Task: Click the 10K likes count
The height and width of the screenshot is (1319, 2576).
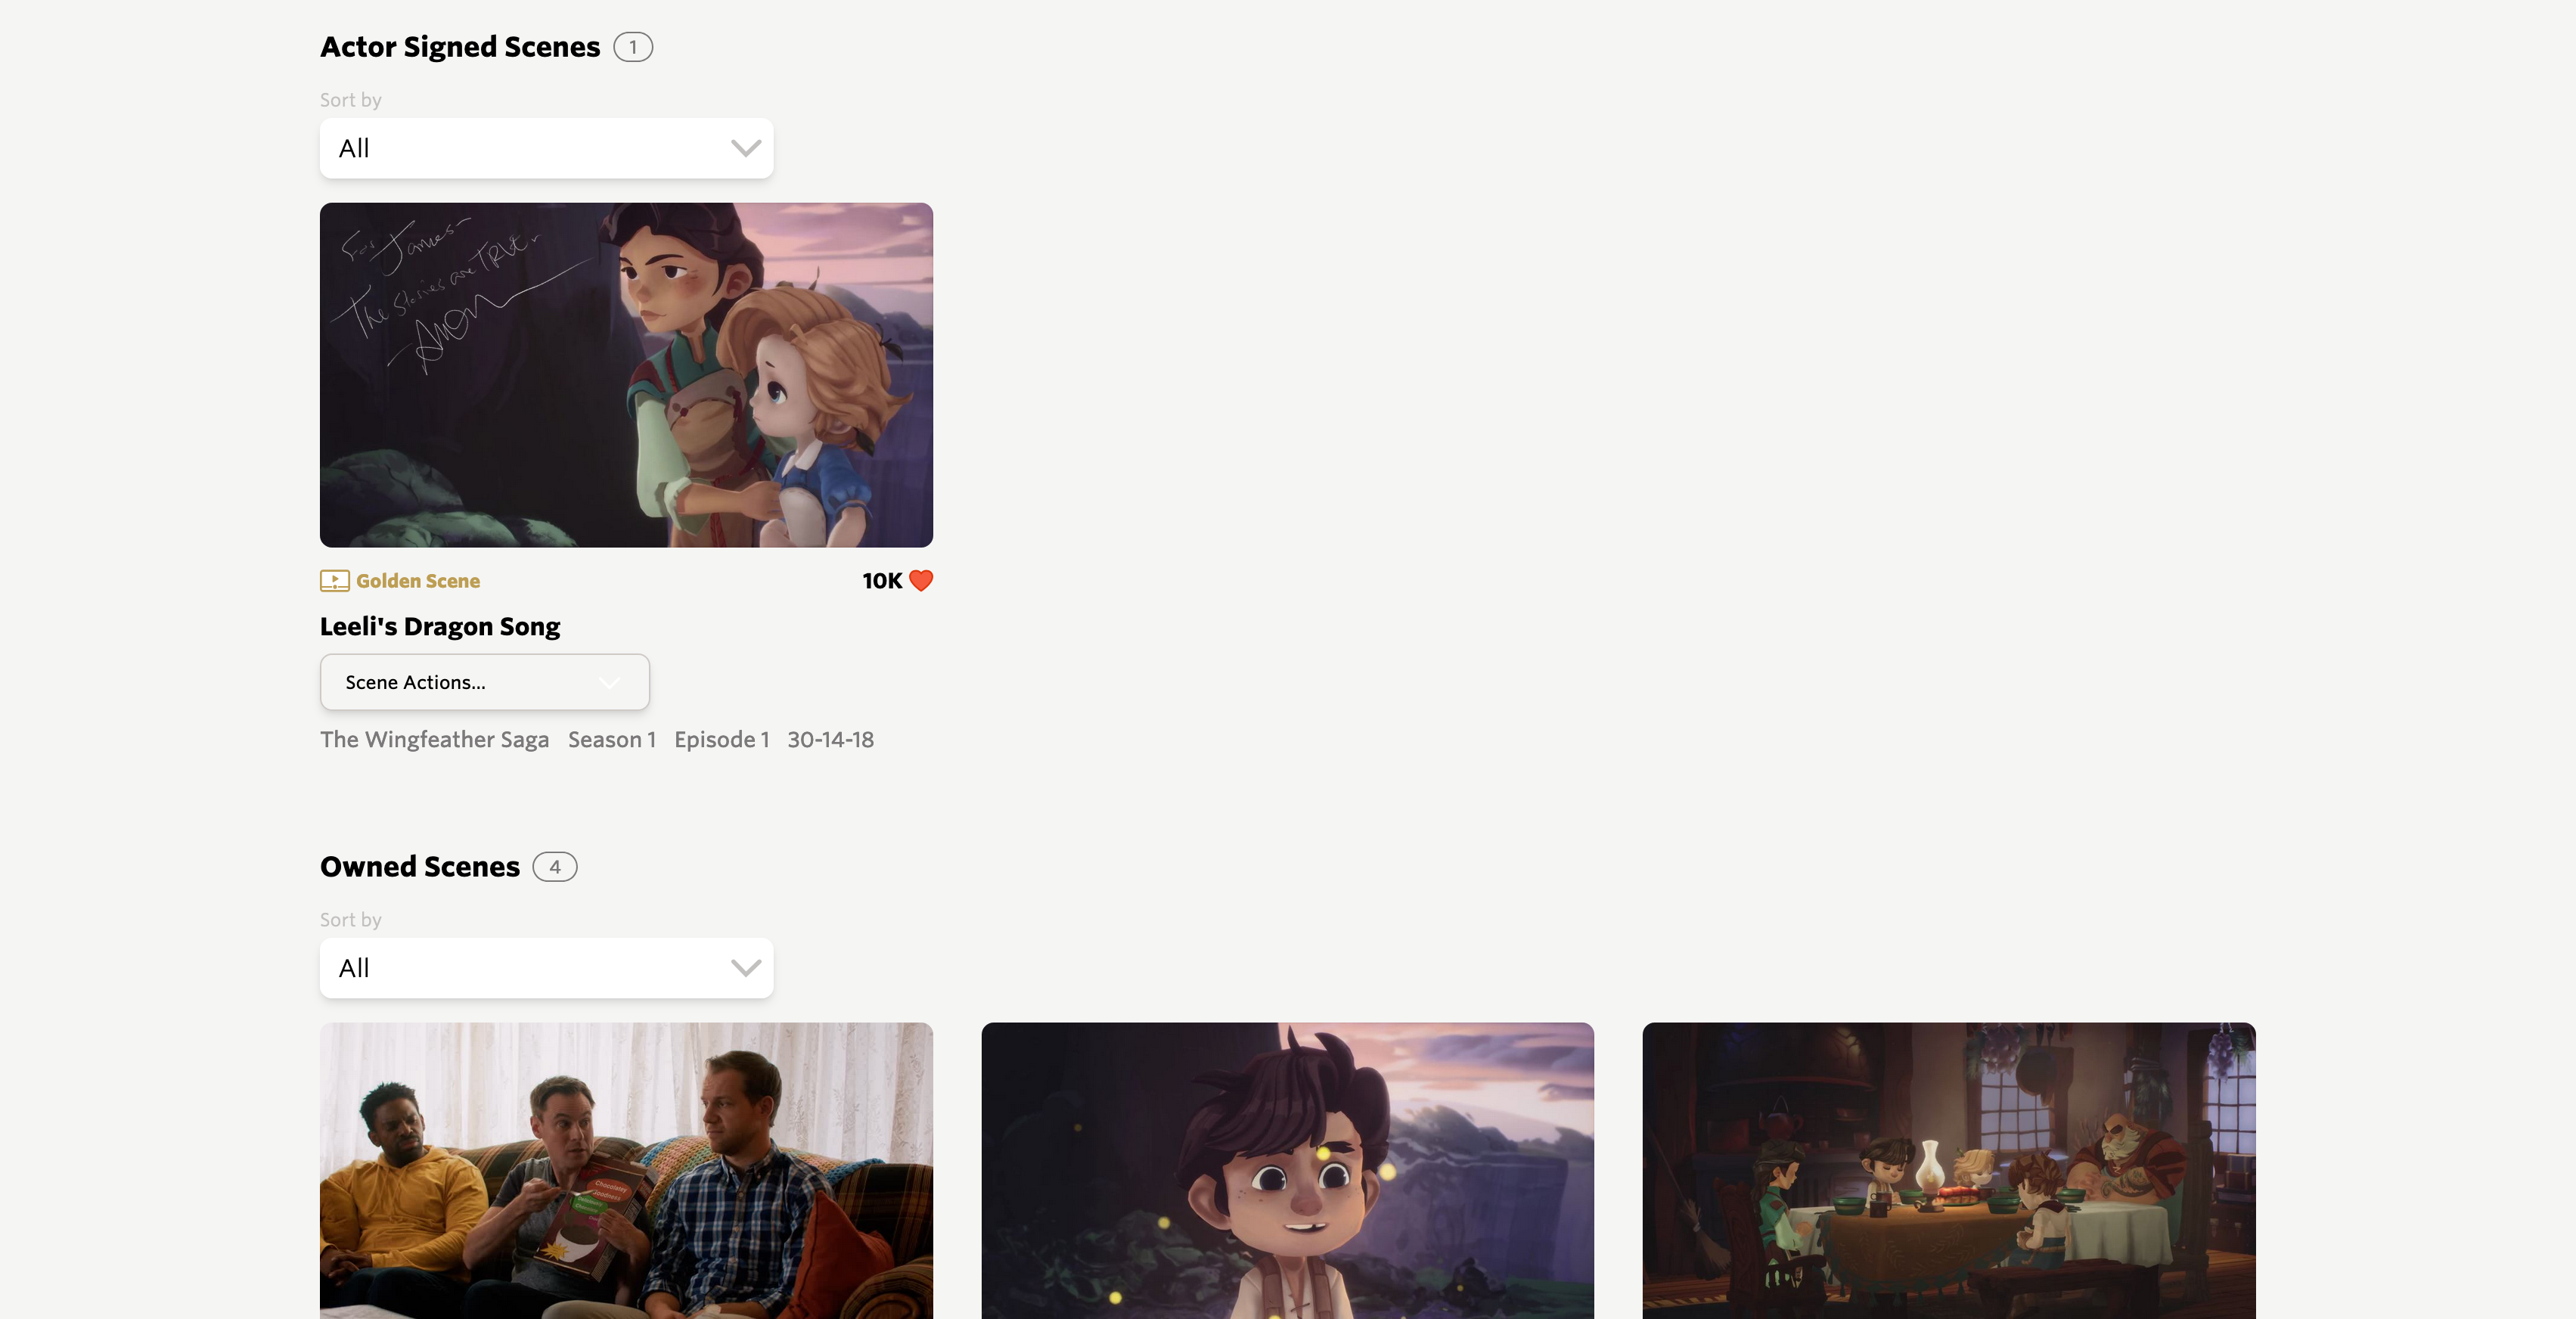Action: tap(882, 580)
